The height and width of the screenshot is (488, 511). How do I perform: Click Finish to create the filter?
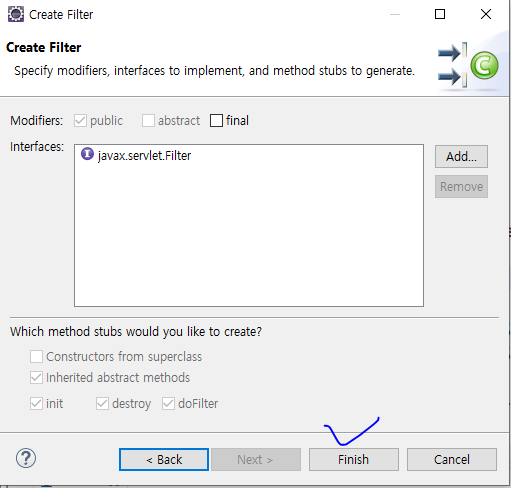354,460
